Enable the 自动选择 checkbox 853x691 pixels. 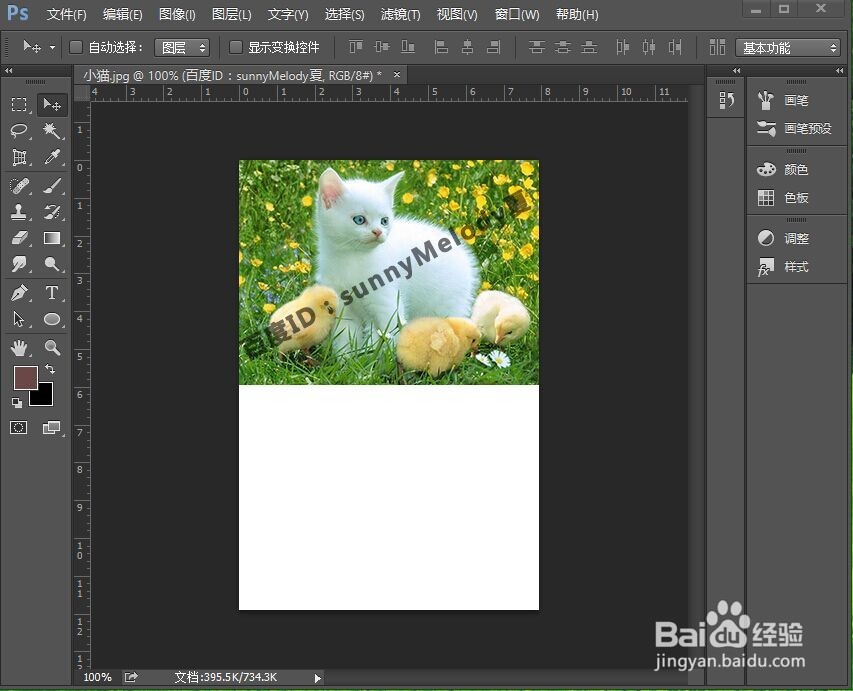coord(76,47)
